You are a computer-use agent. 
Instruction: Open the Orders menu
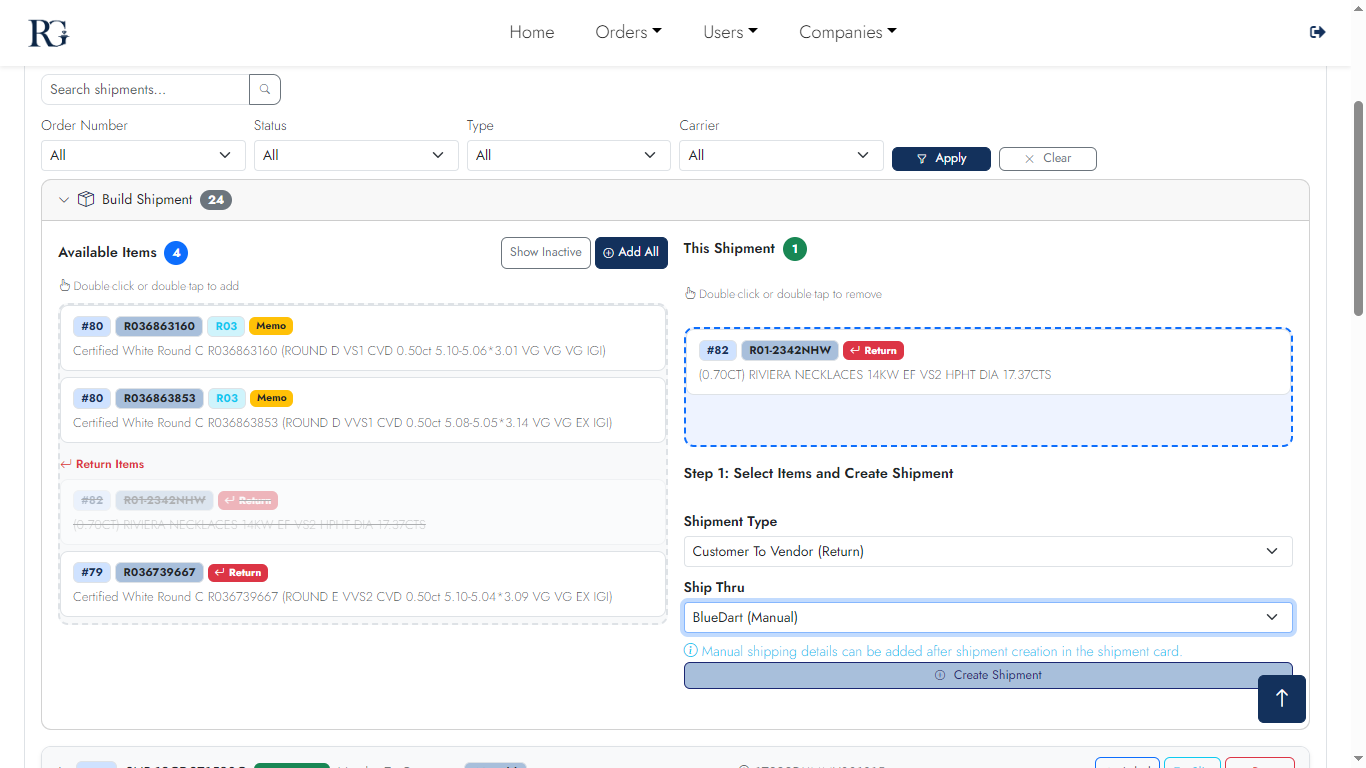point(628,32)
